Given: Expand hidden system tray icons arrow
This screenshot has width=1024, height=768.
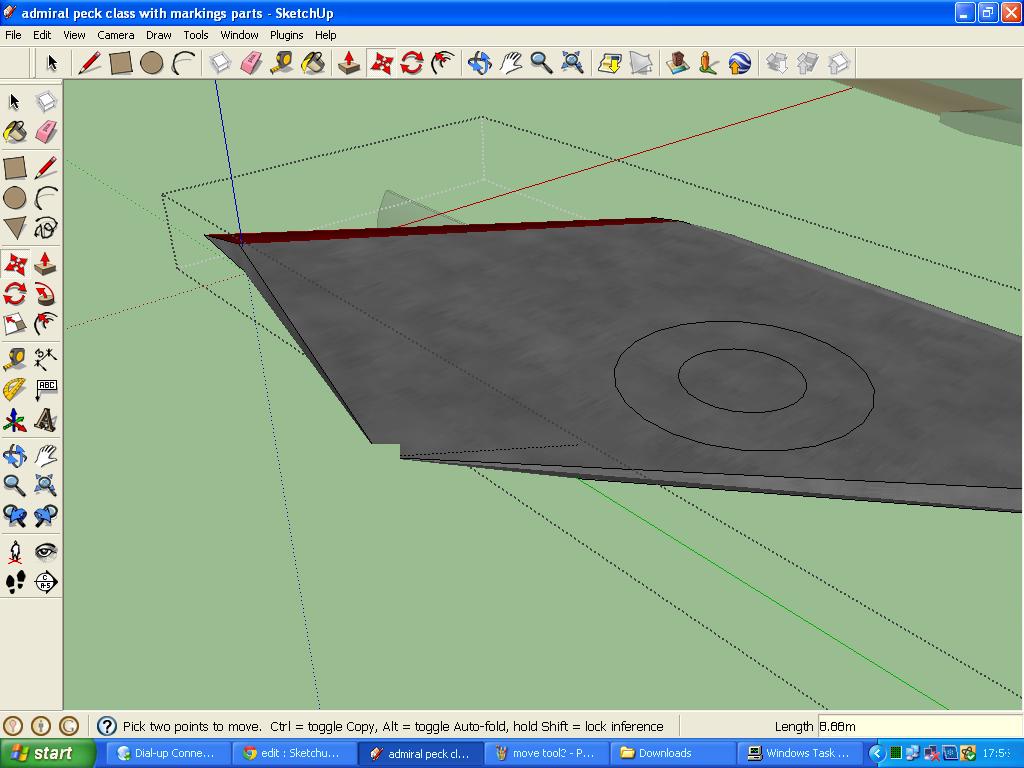Looking at the screenshot, I should click(877, 753).
